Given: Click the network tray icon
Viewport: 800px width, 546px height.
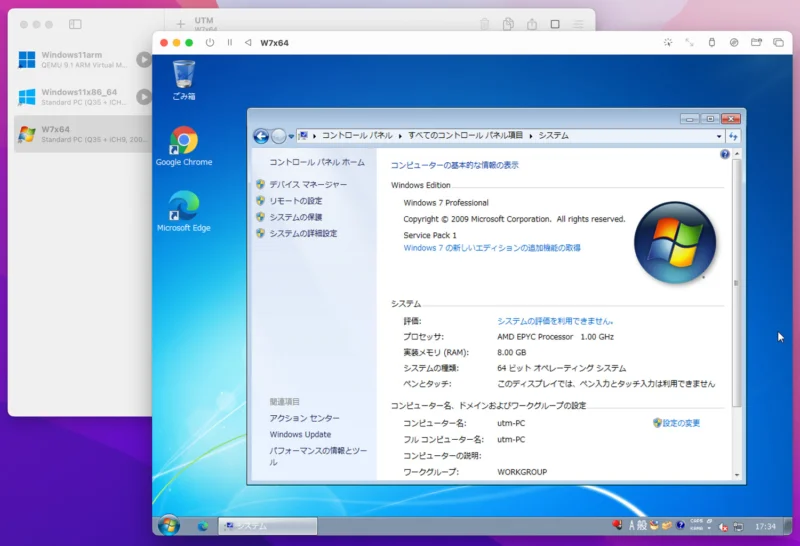Looking at the screenshot, I should (x=738, y=527).
